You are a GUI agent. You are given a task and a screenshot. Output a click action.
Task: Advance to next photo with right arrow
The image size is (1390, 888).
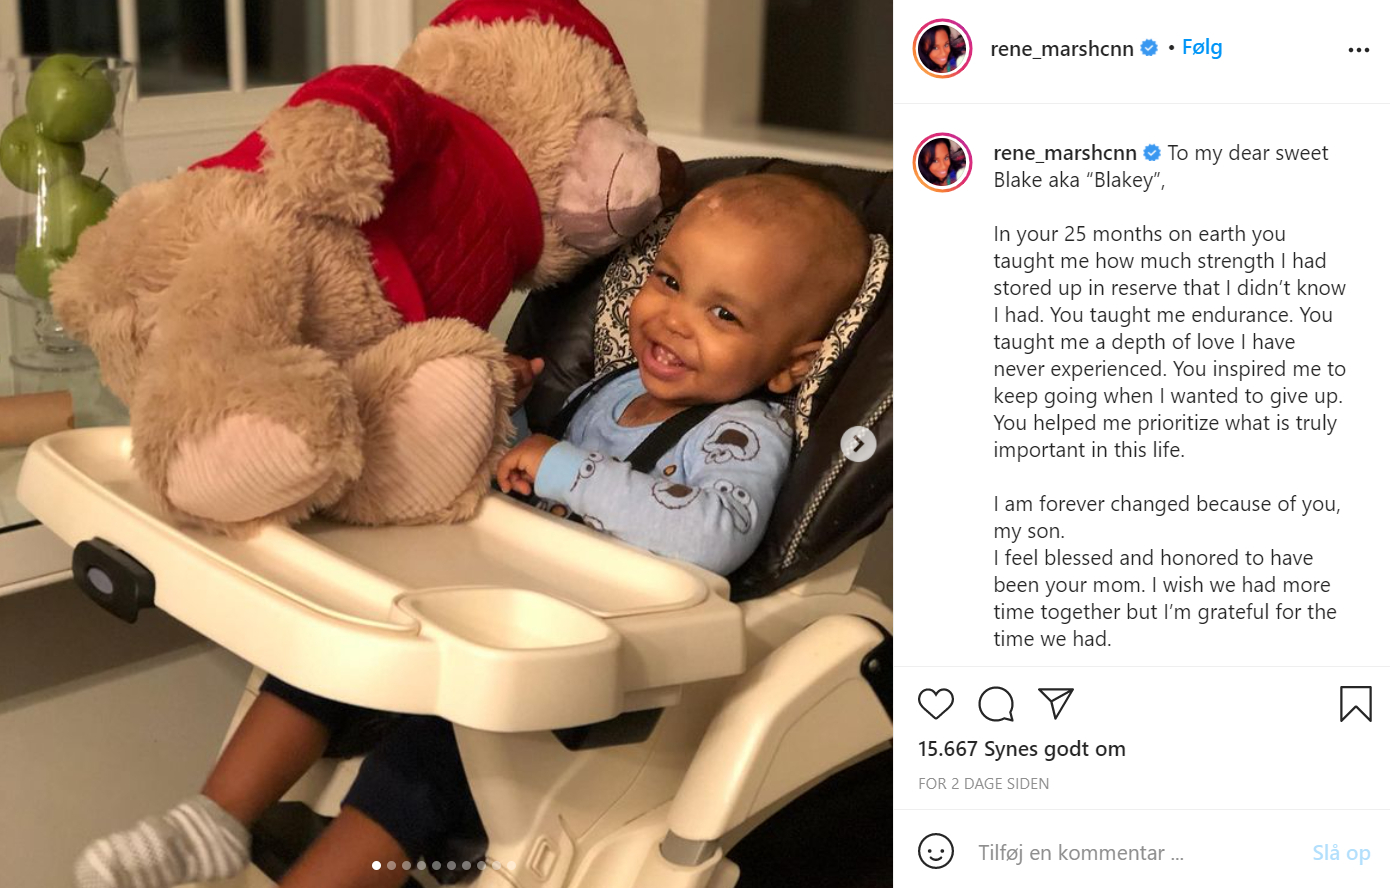pyautogui.click(x=858, y=444)
